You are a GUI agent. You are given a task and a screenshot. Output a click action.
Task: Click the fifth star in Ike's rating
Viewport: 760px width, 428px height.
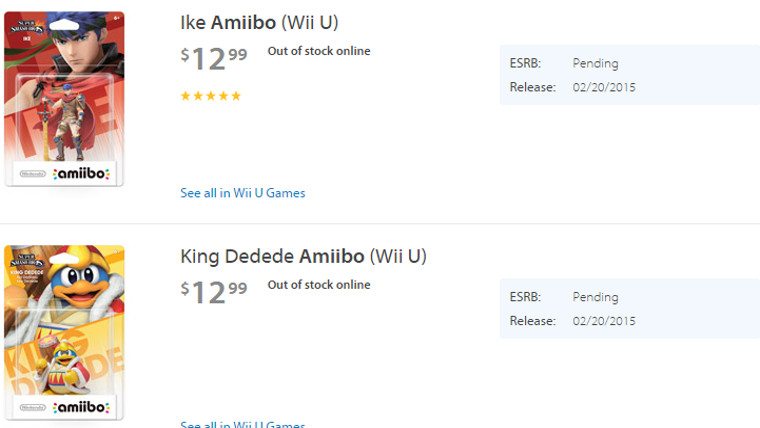[237, 96]
